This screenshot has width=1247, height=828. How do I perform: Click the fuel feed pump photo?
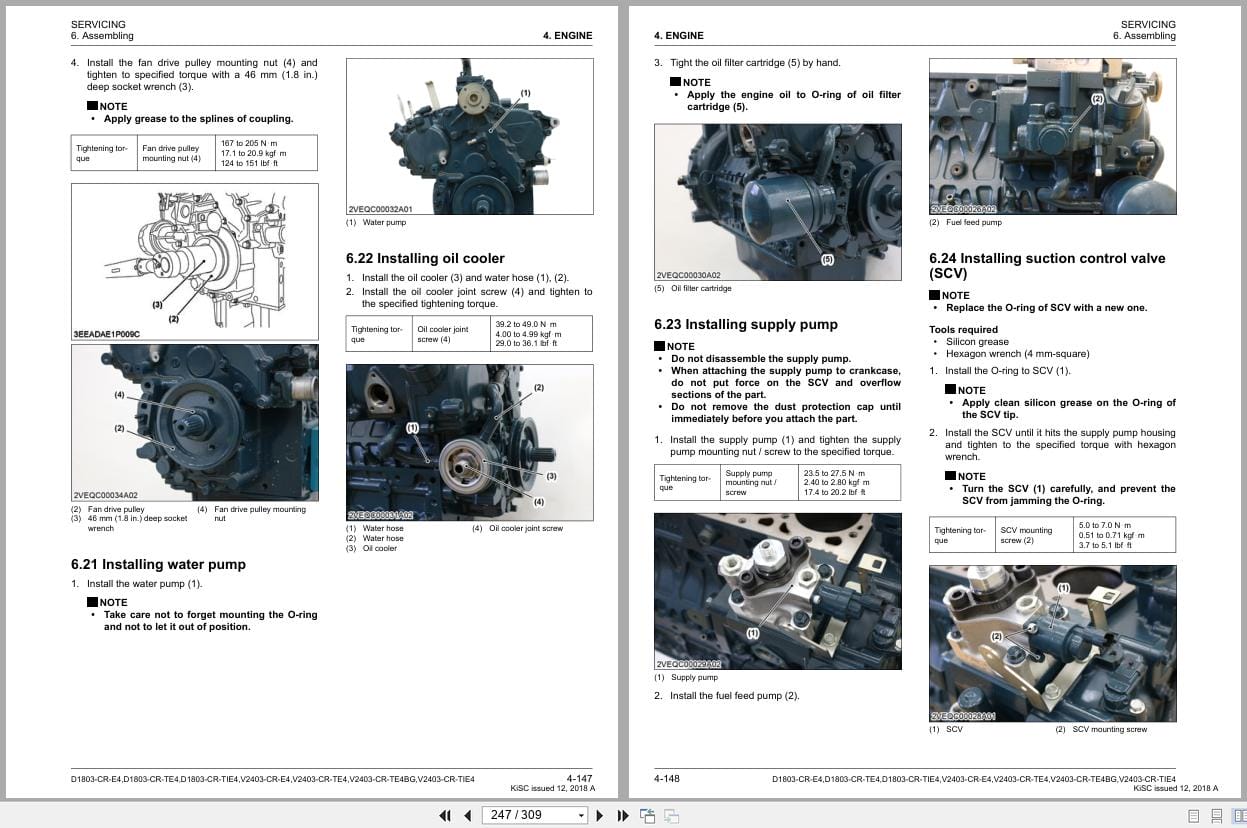click(x=1052, y=136)
